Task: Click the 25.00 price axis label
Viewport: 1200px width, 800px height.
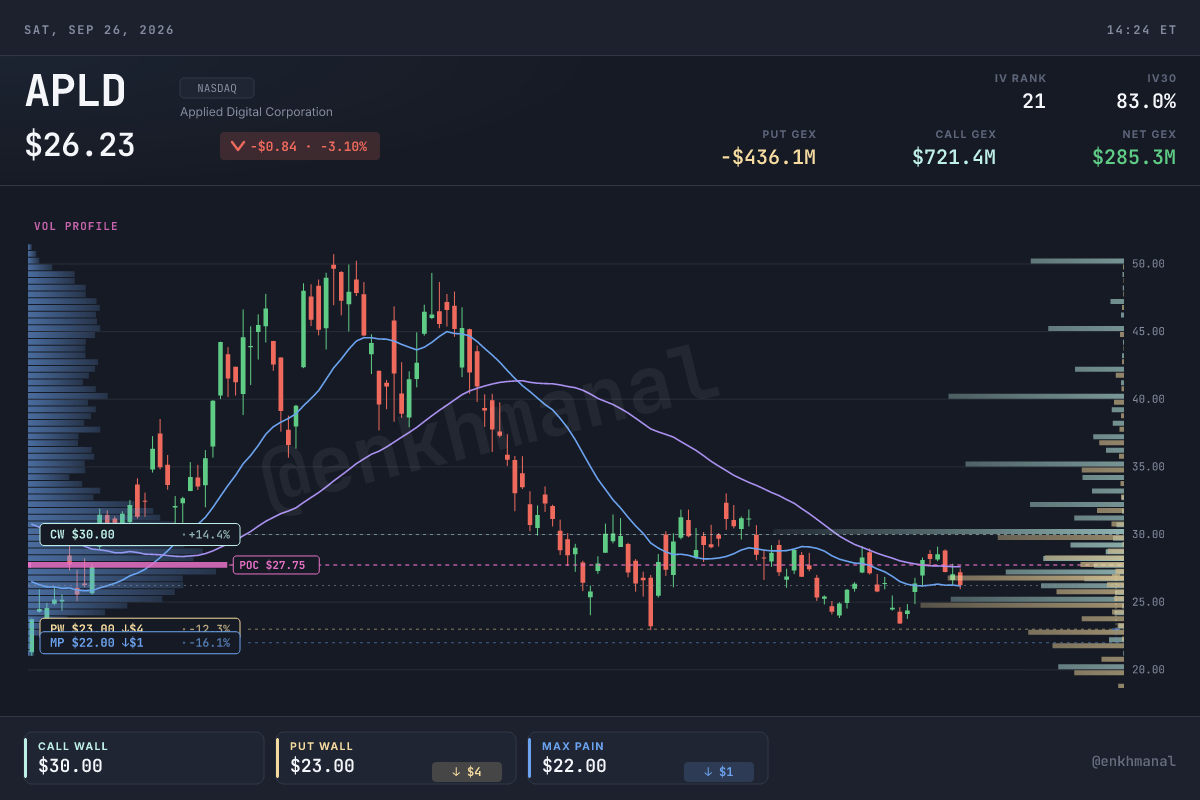Action: tap(1149, 602)
